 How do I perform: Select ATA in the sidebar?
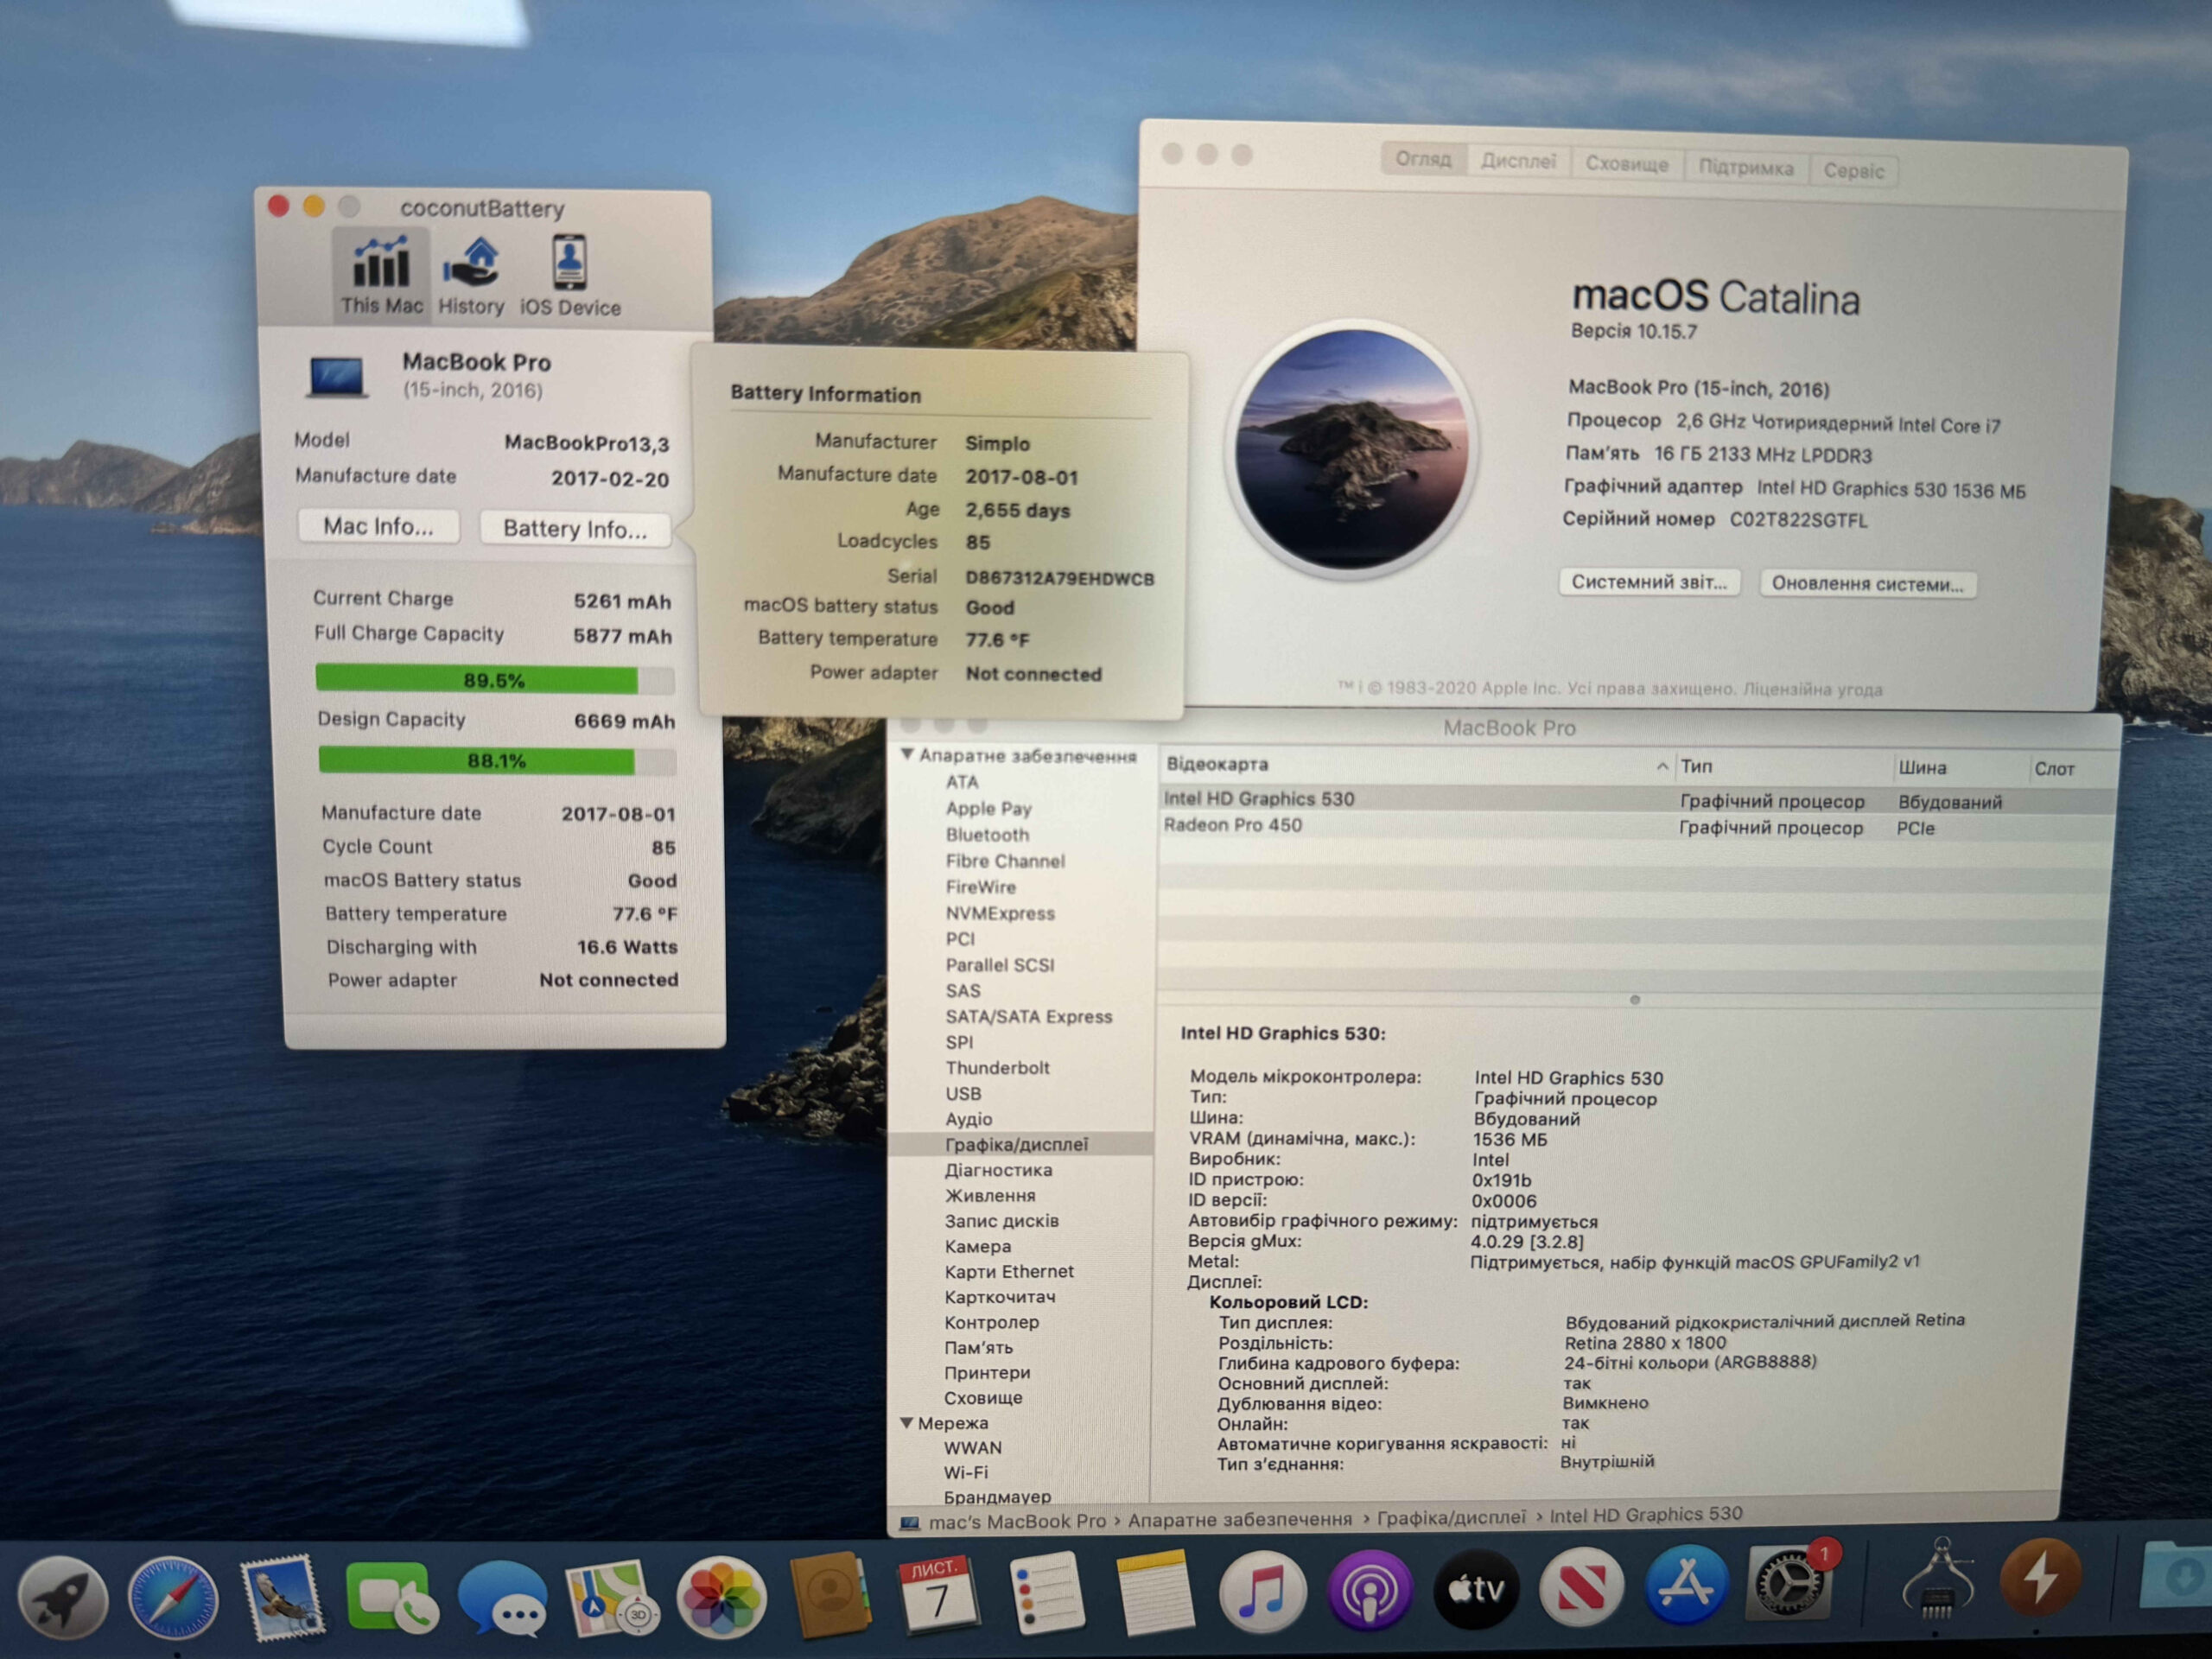962,782
